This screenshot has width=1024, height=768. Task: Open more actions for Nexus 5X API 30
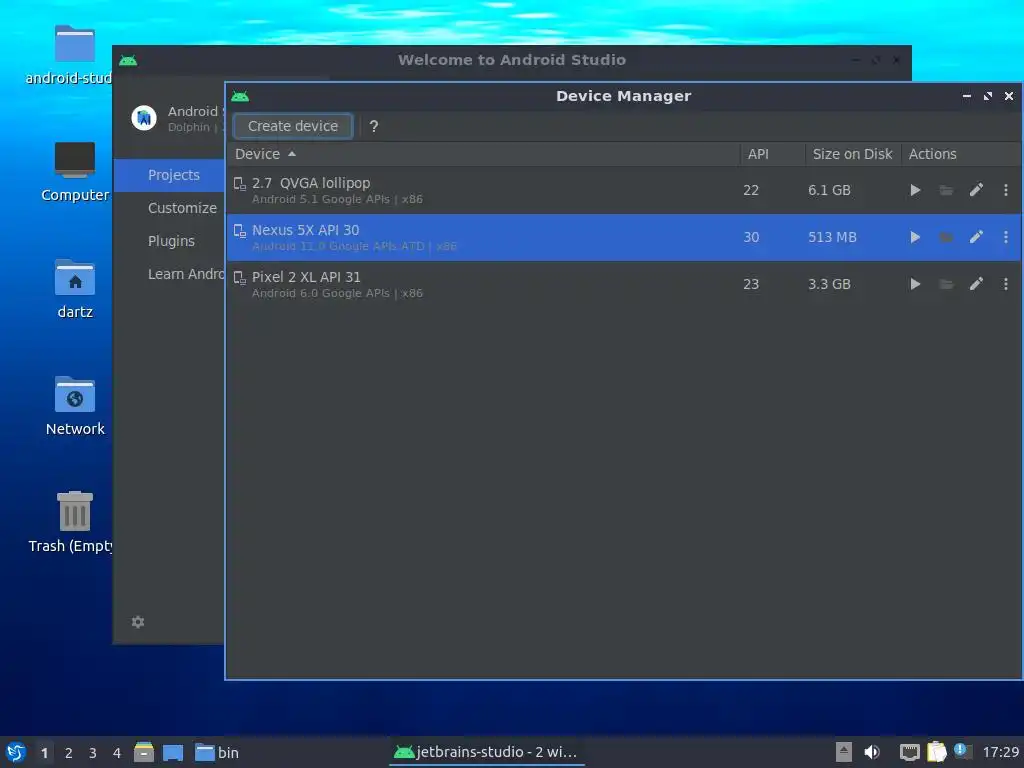coord(1006,237)
